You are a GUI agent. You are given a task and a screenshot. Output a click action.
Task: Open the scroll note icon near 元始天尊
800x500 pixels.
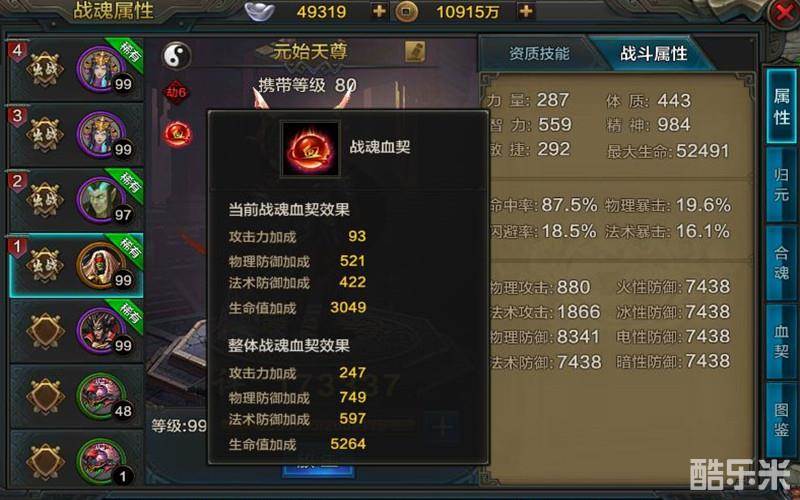point(415,52)
